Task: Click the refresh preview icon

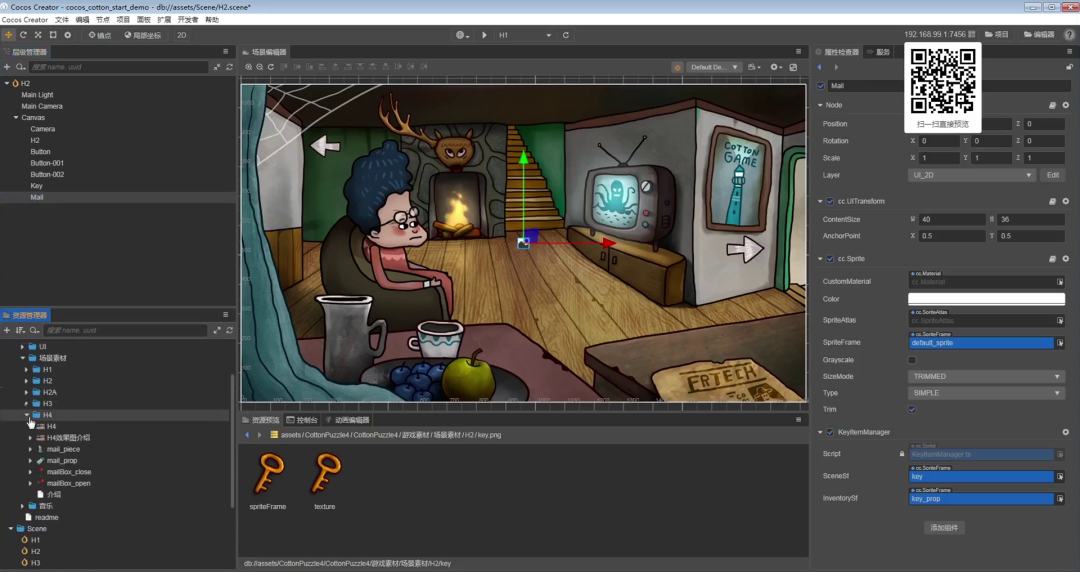Action: pos(566,35)
